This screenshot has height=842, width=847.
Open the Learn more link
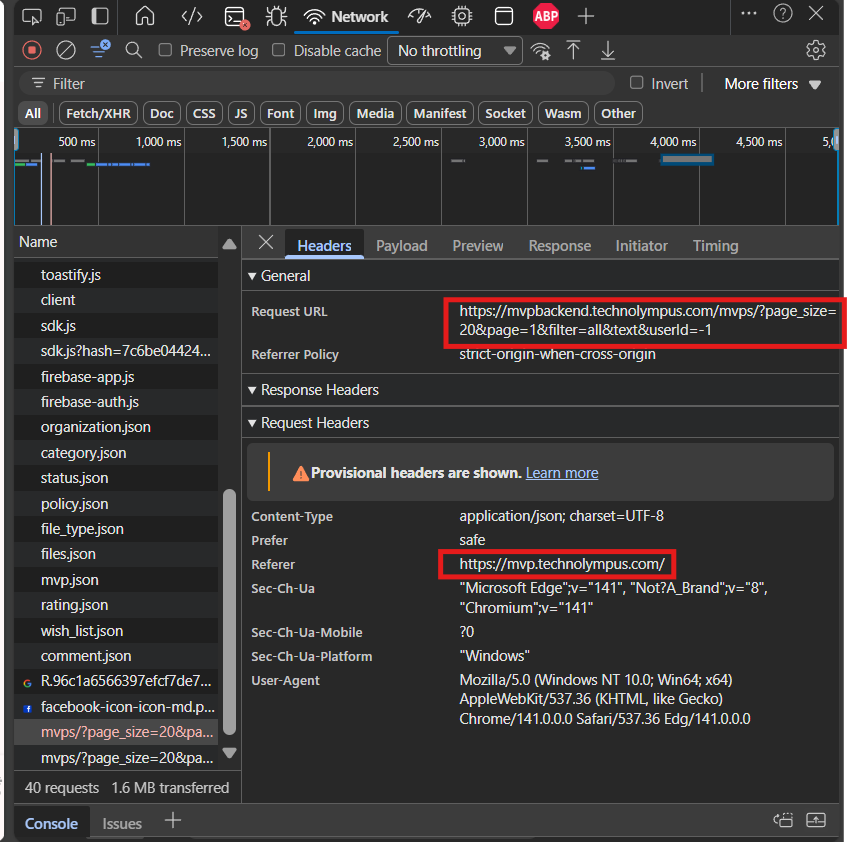coord(561,473)
